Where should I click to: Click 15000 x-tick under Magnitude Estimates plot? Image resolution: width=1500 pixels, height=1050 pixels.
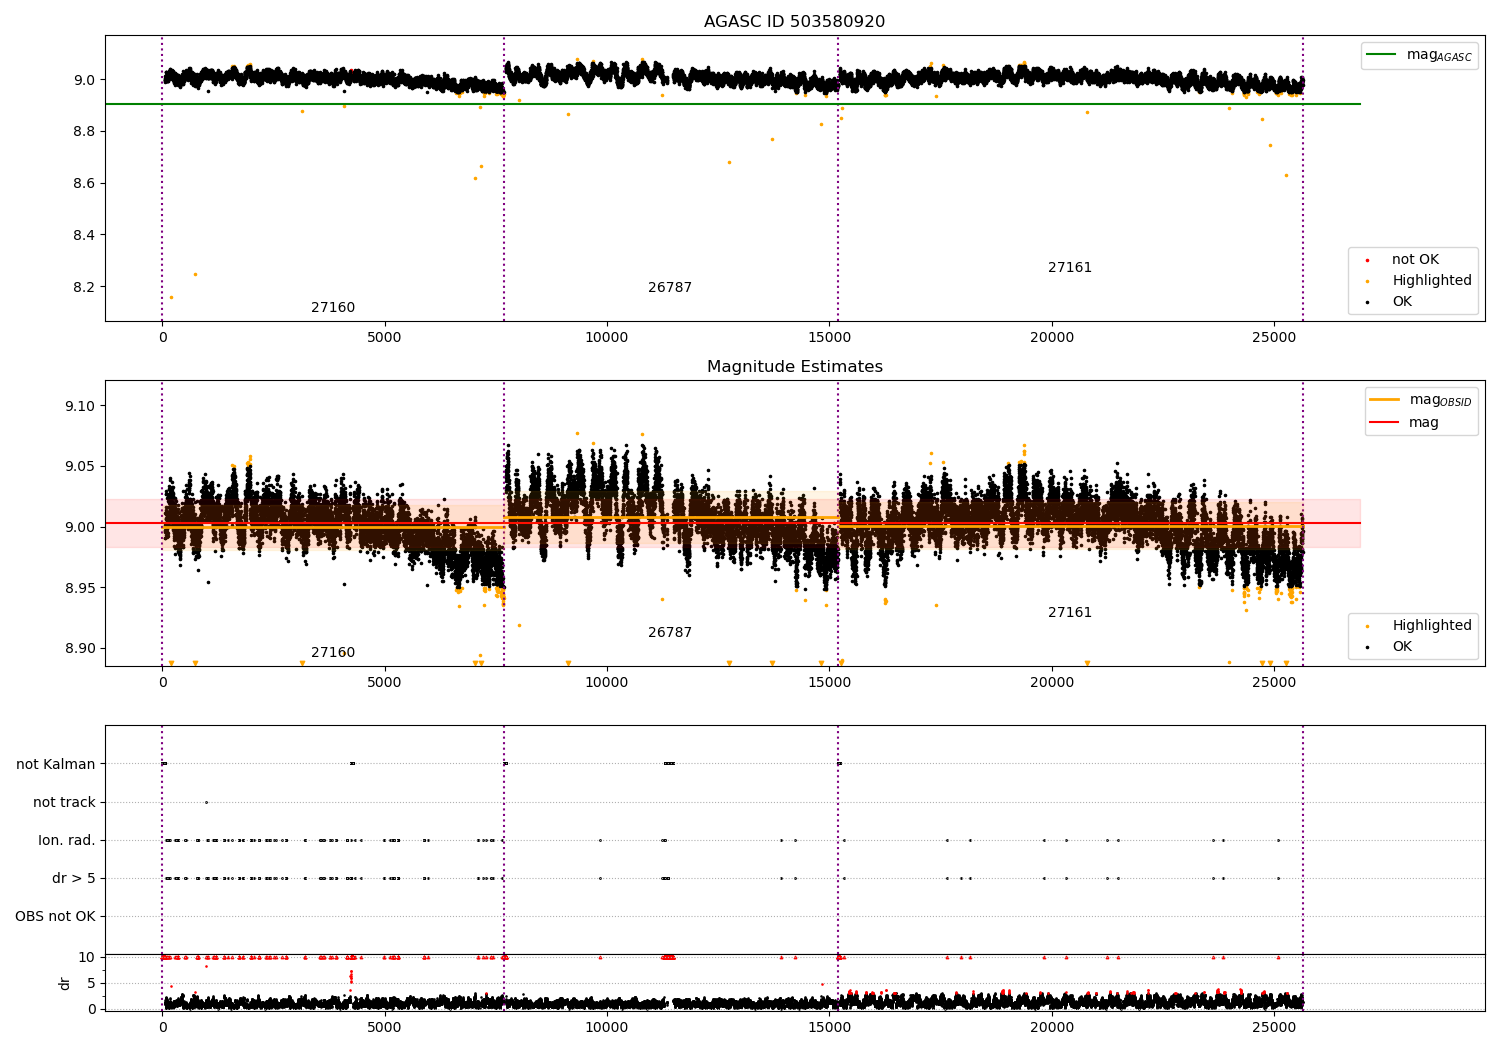tap(830, 683)
